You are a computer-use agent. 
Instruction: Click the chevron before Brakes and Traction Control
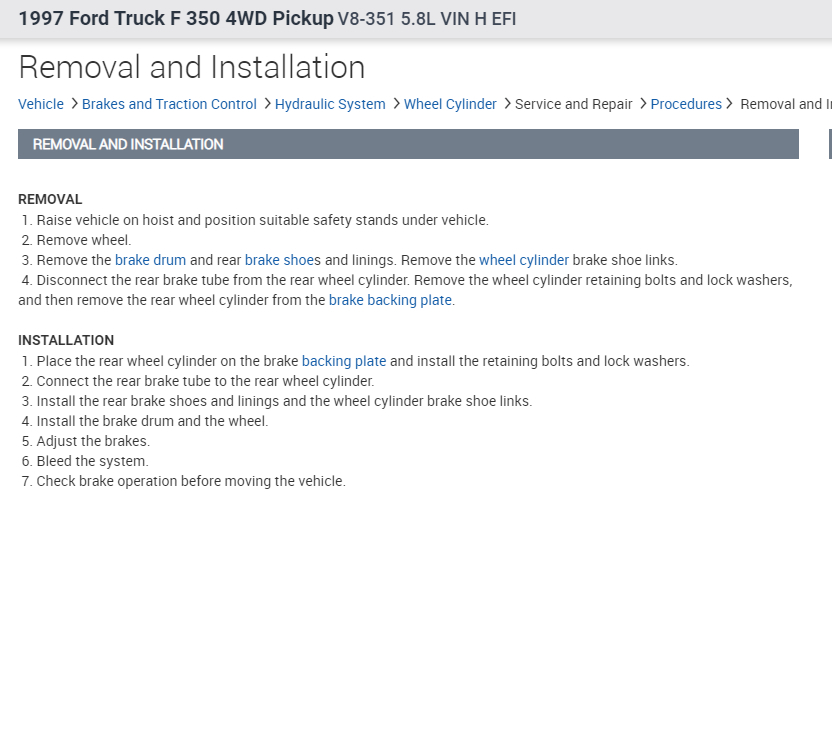pos(74,104)
